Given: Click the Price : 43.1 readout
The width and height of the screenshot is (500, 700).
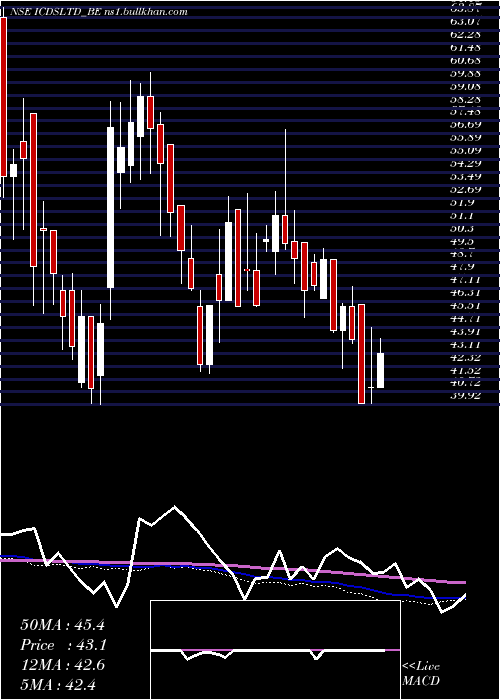Looking at the screenshot, I should [62, 645].
